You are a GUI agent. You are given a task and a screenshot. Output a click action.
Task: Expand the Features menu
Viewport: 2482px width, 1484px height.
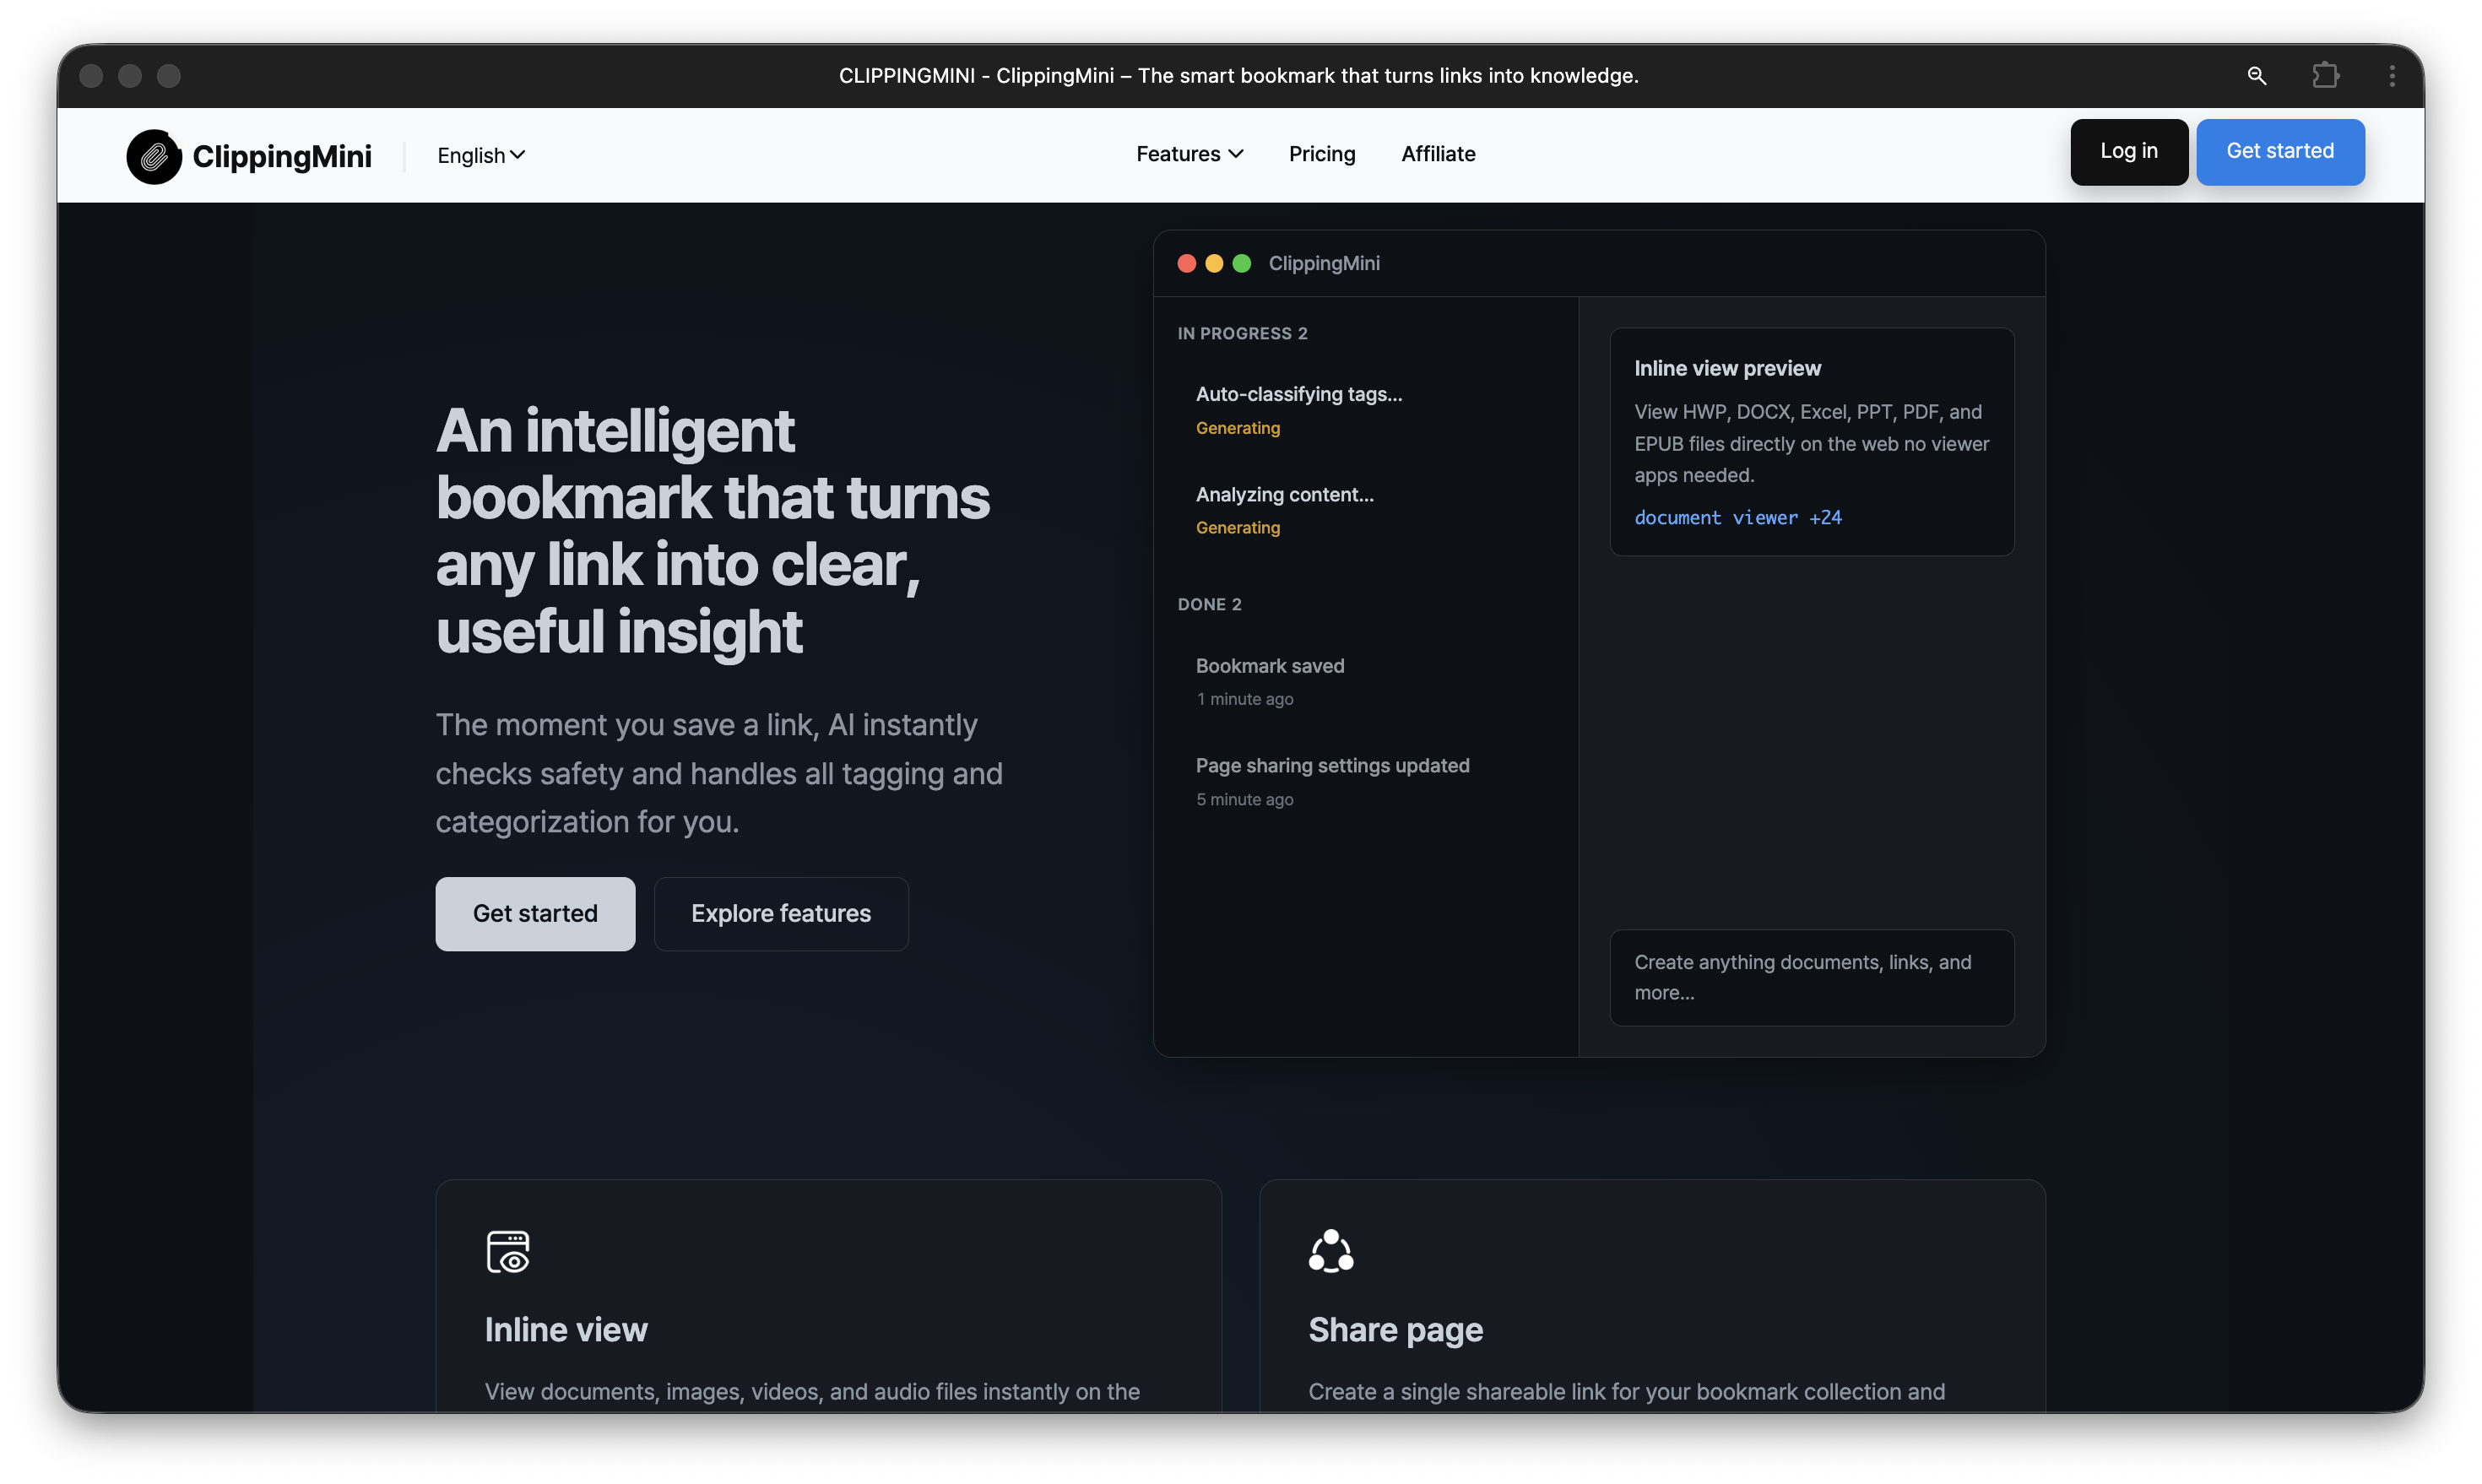(1189, 154)
